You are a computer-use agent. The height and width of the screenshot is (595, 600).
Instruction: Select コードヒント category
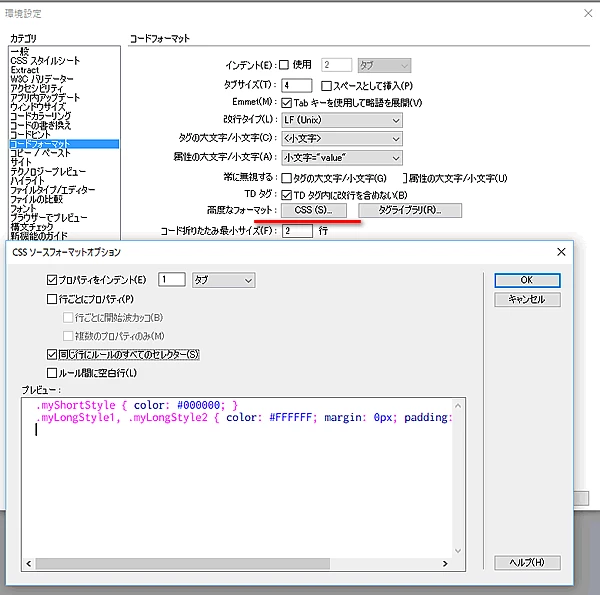30,134
